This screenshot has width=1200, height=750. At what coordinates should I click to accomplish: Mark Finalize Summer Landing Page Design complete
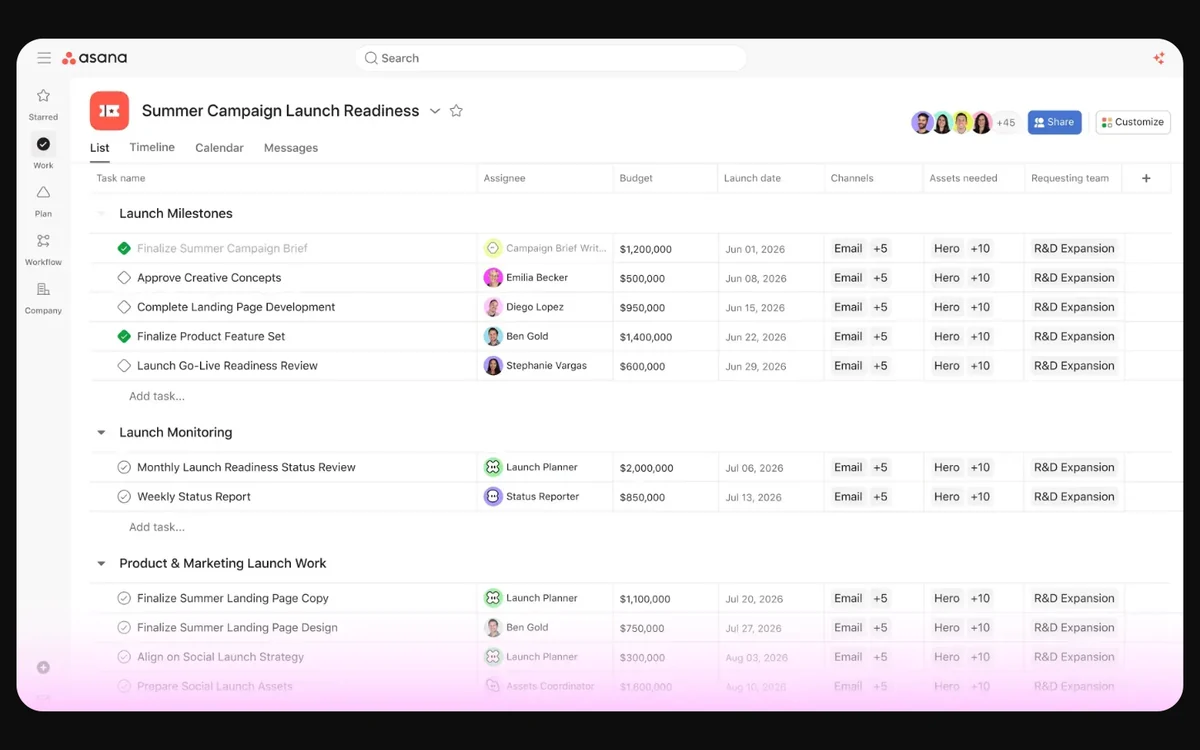tap(124, 627)
